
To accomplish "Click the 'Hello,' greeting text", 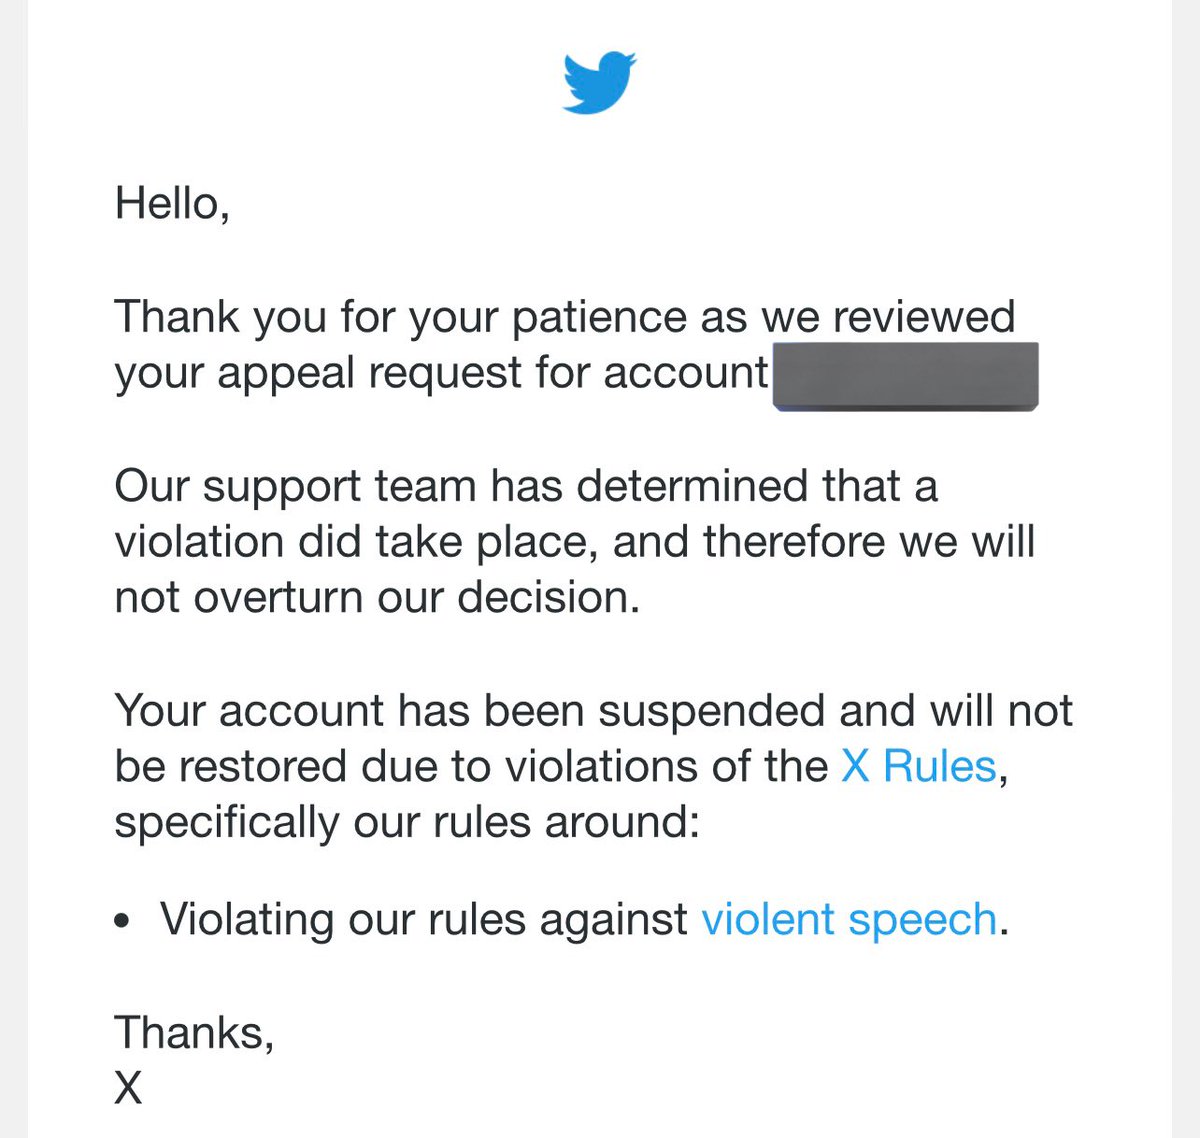I will [173, 204].
